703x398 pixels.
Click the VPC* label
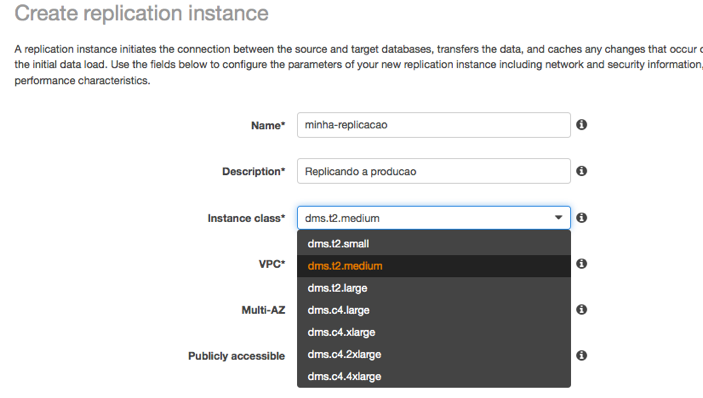pos(272,264)
